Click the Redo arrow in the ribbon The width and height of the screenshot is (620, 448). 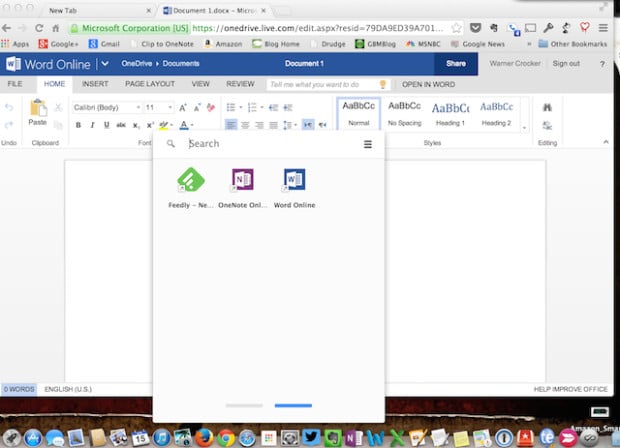click(x=9, y=125)
